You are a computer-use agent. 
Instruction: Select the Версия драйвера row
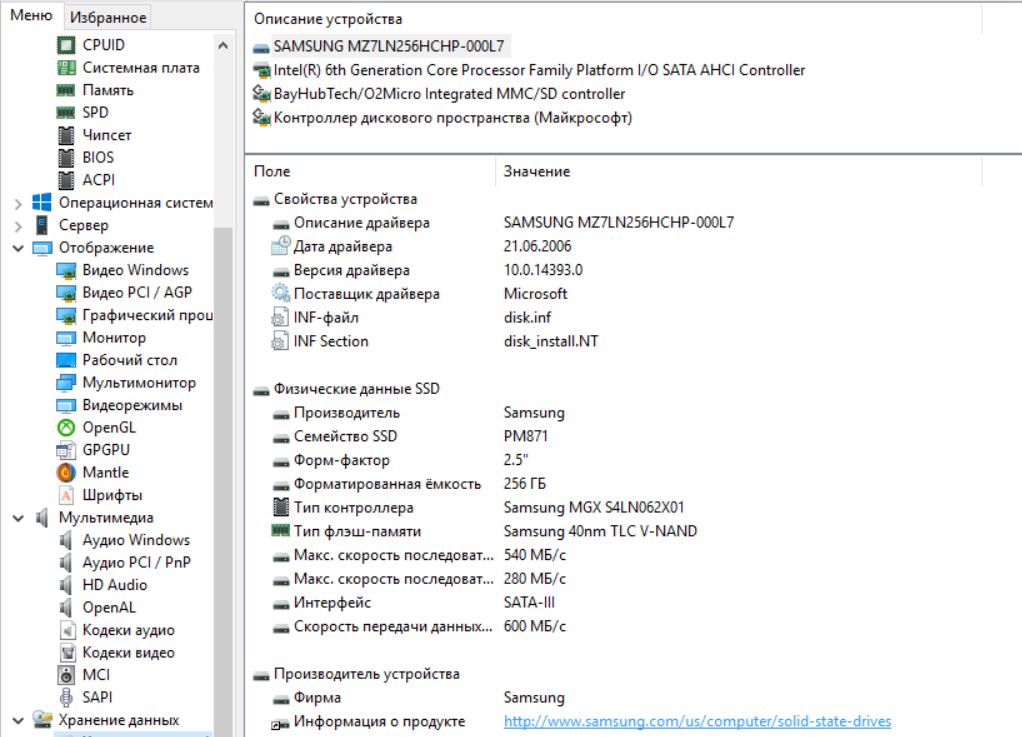tap(427, 270)
